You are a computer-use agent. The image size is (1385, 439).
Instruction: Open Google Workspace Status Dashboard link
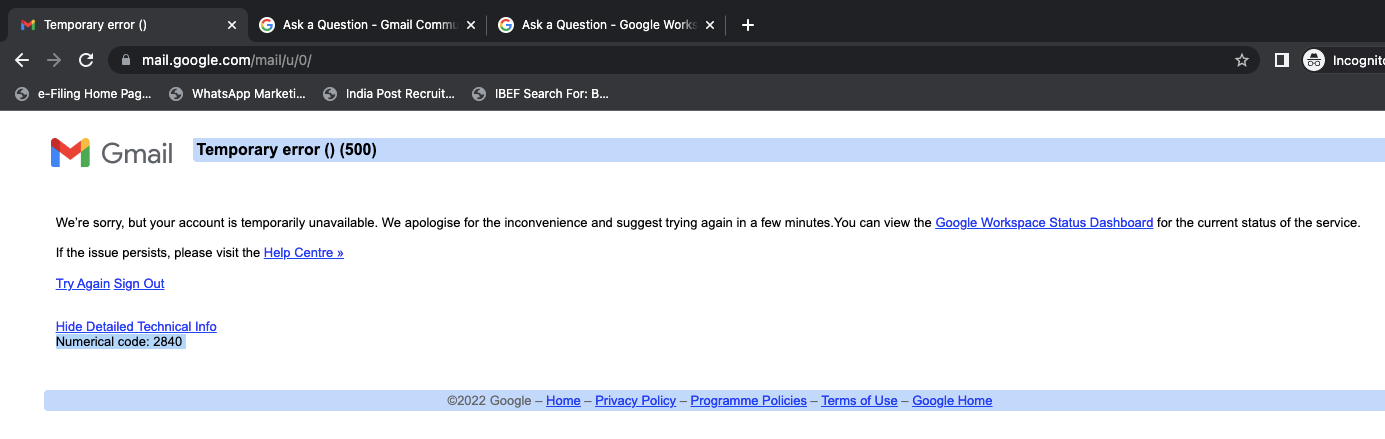point(1044,223)
